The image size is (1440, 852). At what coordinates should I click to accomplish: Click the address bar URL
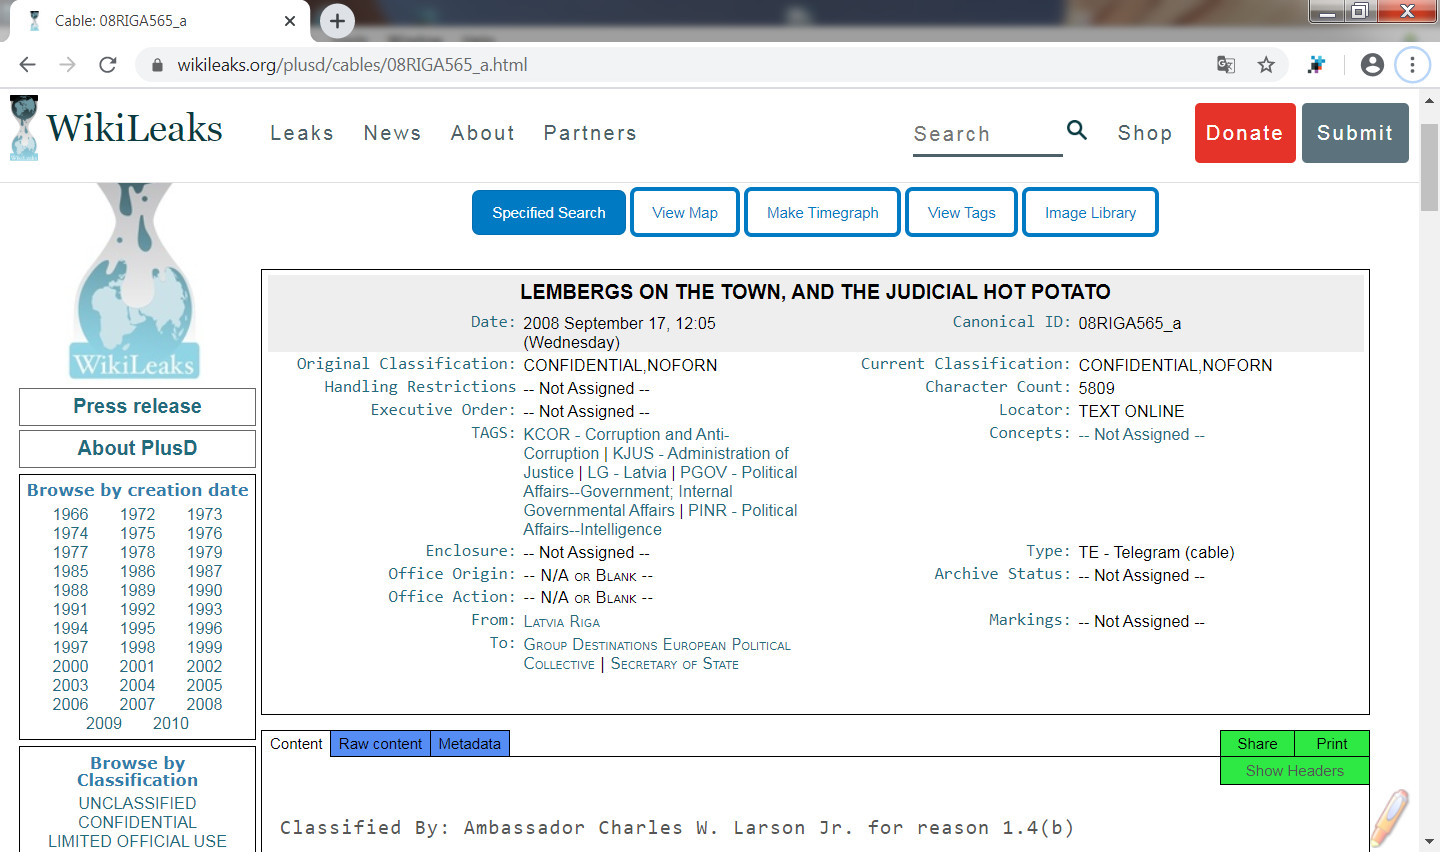(x=352, y=65)
